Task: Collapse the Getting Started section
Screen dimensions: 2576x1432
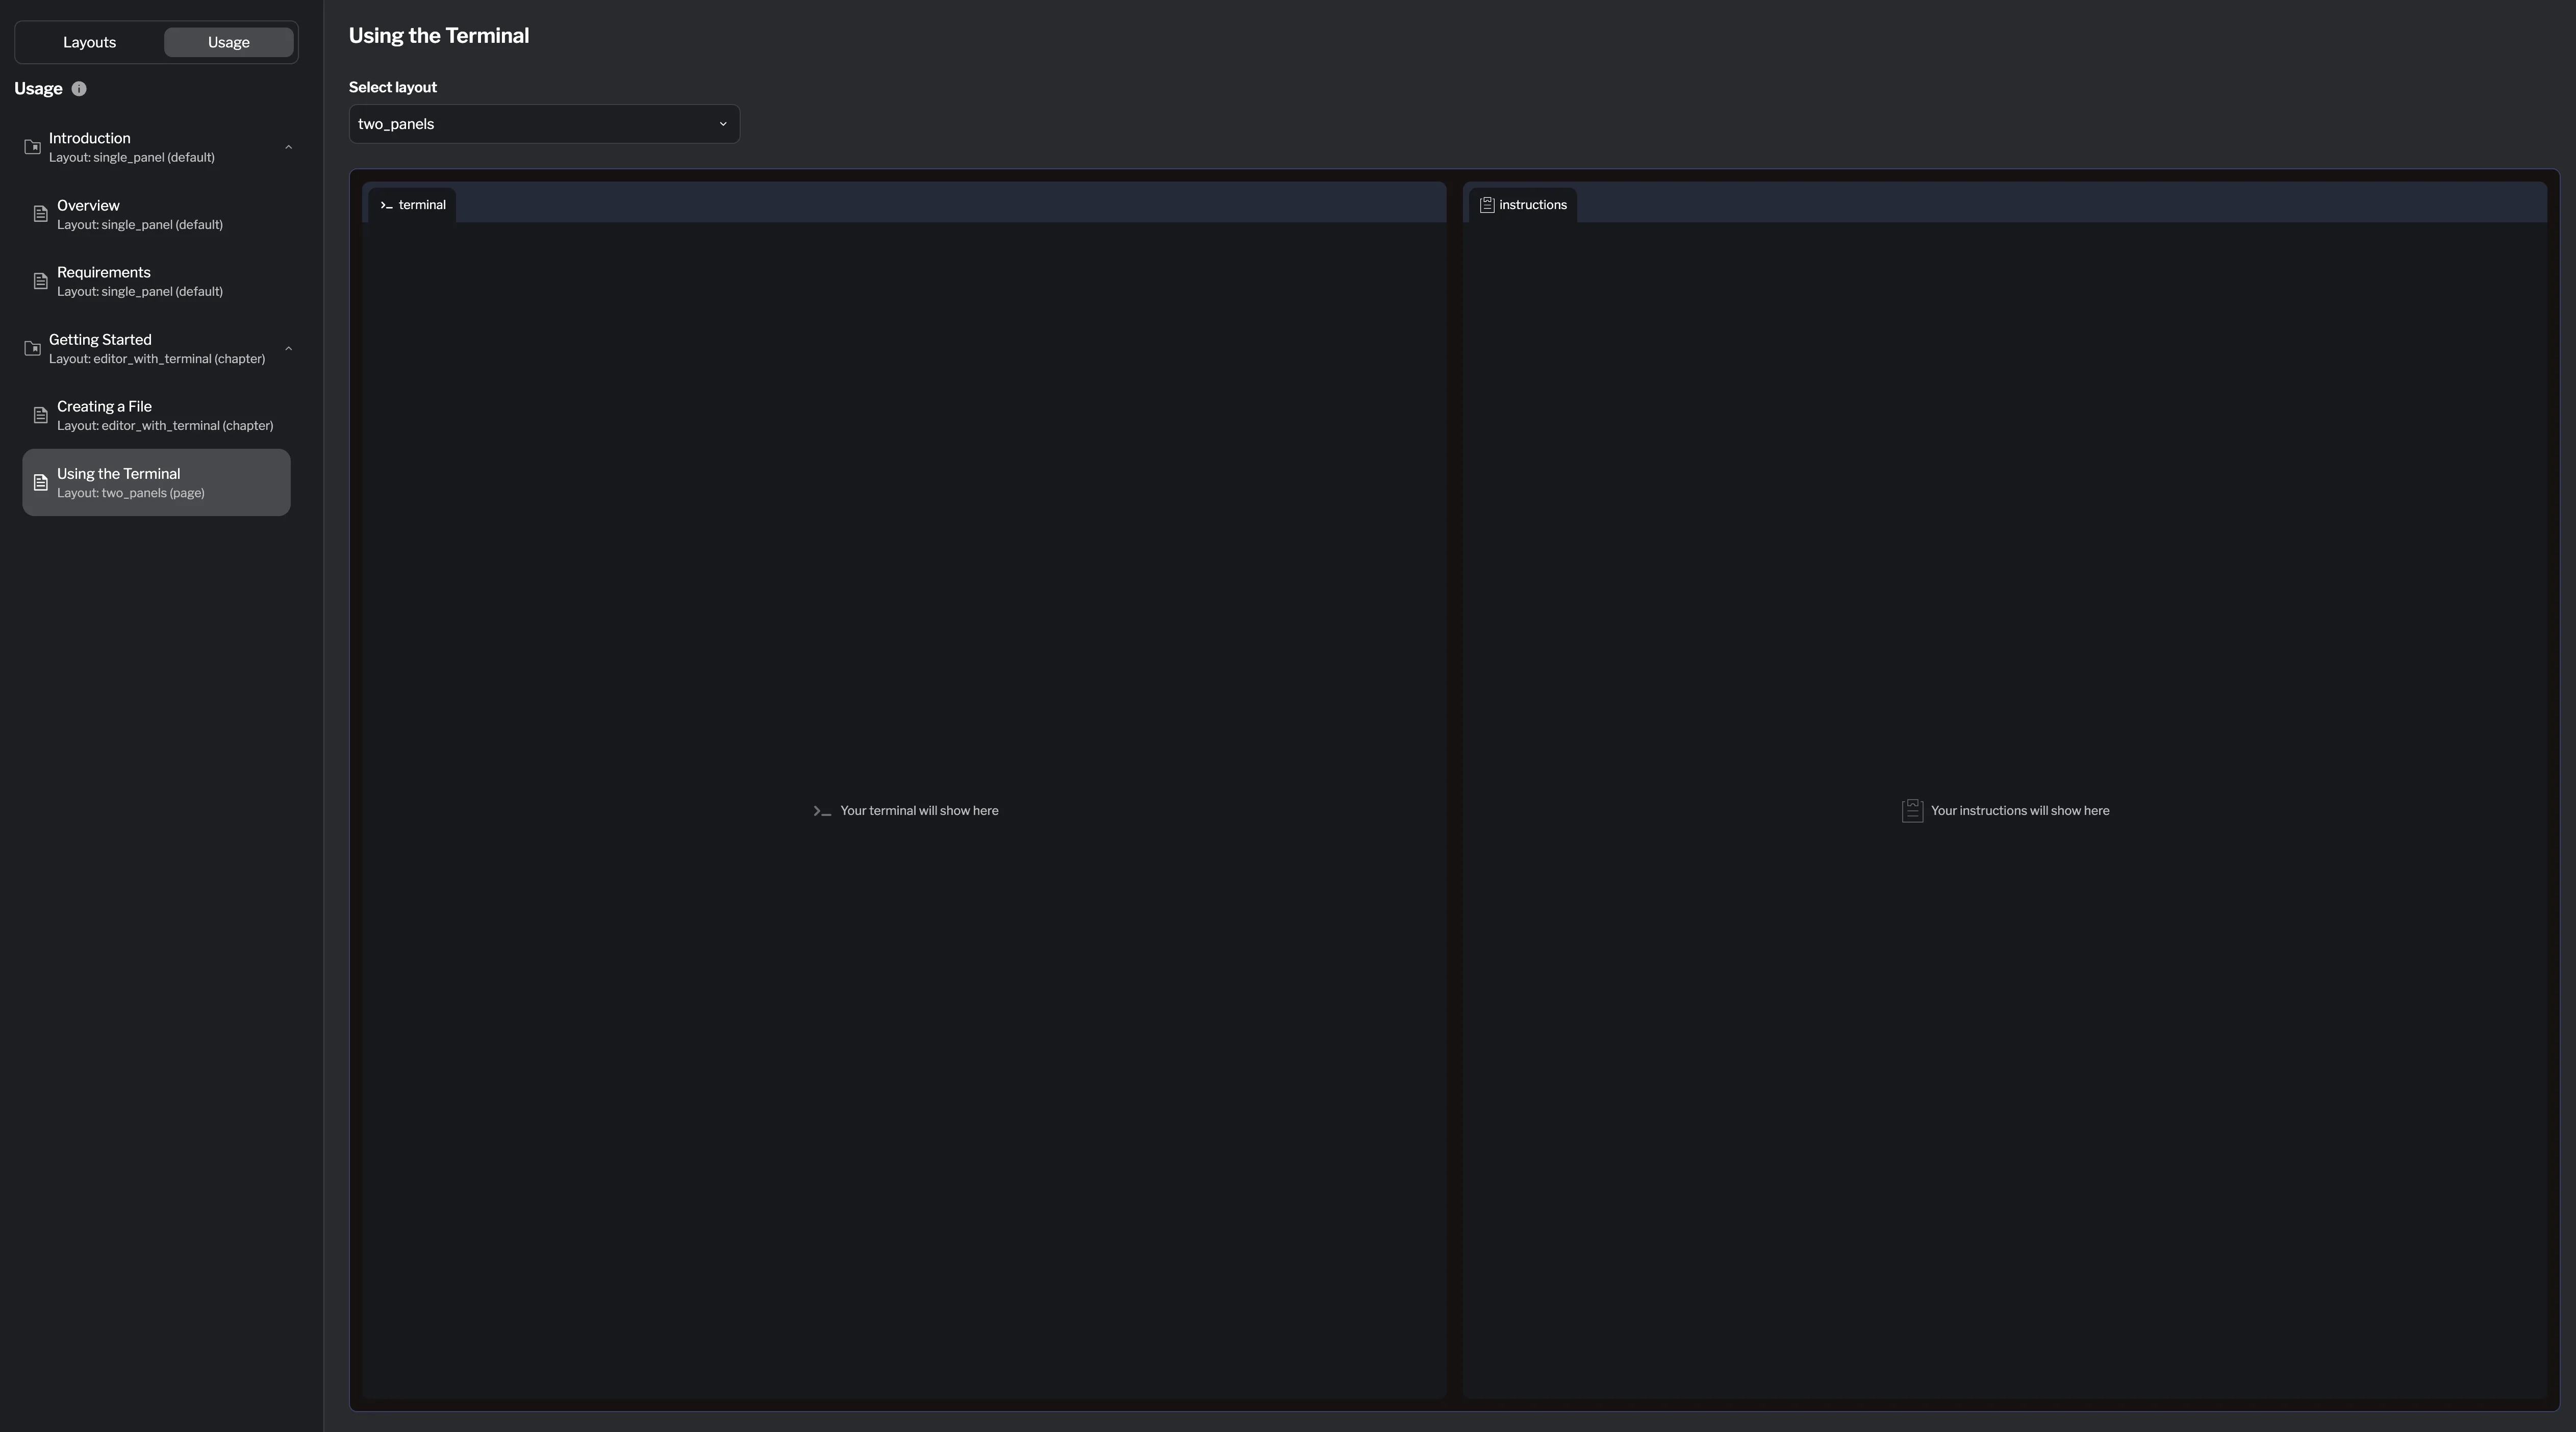Action: click(x=288, y=348)
